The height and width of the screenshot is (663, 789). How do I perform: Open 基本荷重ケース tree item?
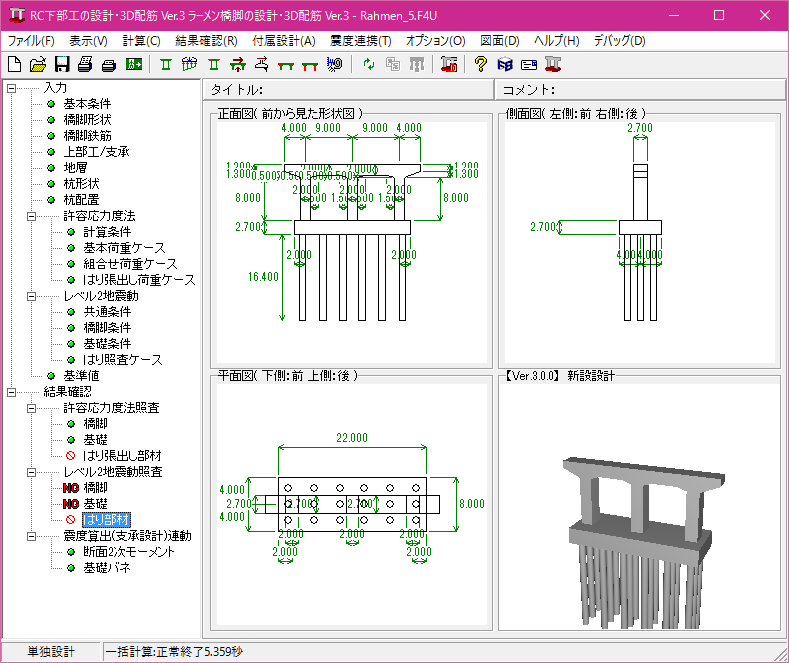(x=124, y=248)
